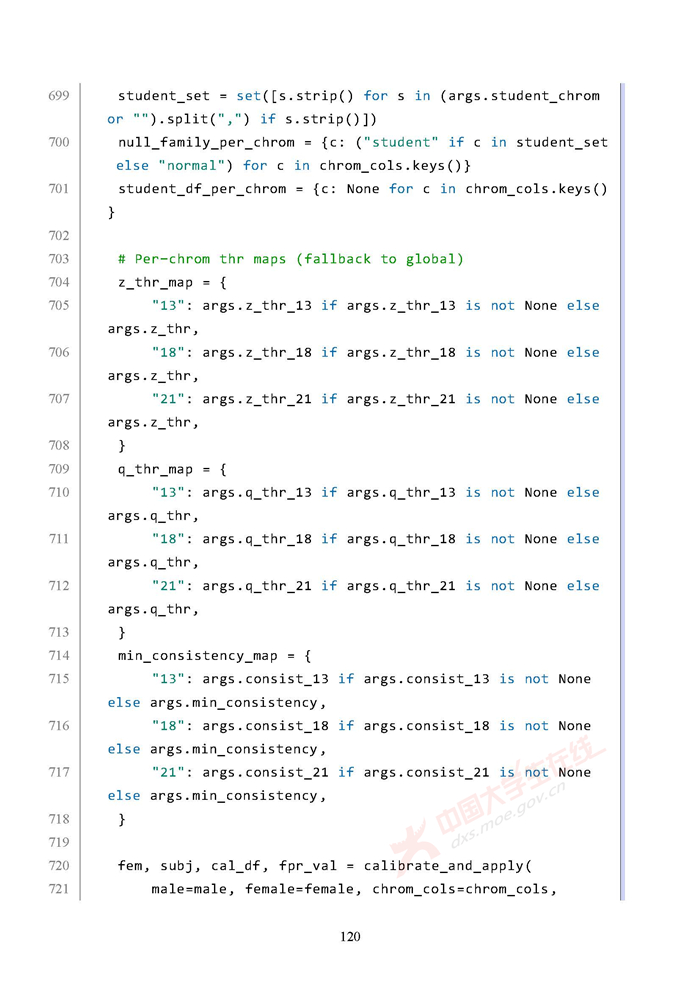Click the closing brace on line 718
The width and height of the screenshot is (700, 989).
tap(122, 819)
